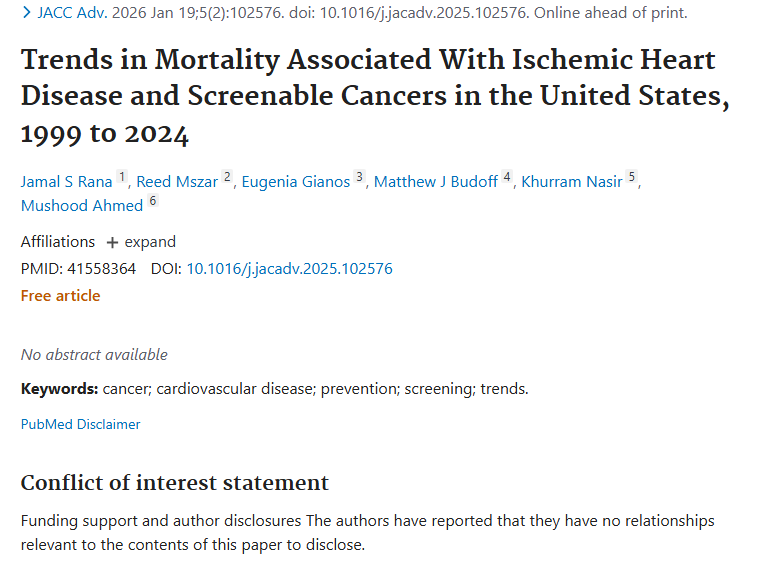The height and width of the screenshot is (570, 760).
Task: Click affiliation superscript 1 after Rana
Action: tap(122, 177)
